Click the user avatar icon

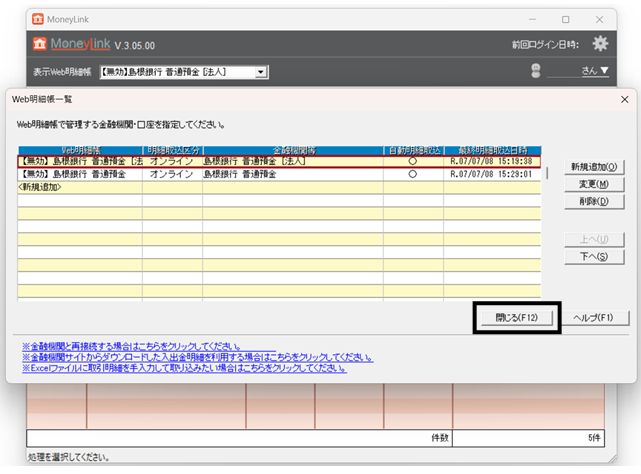pos(536,71)
